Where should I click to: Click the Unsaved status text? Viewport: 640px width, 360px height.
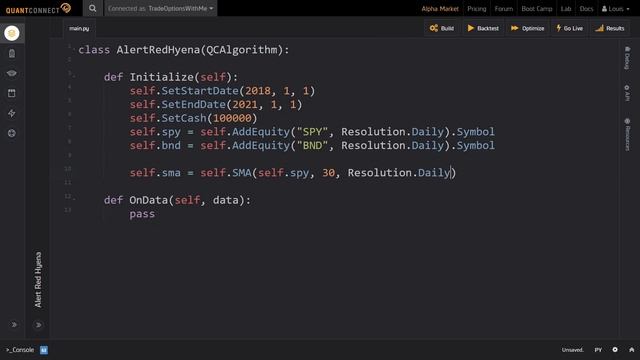[x=572, y=350]
